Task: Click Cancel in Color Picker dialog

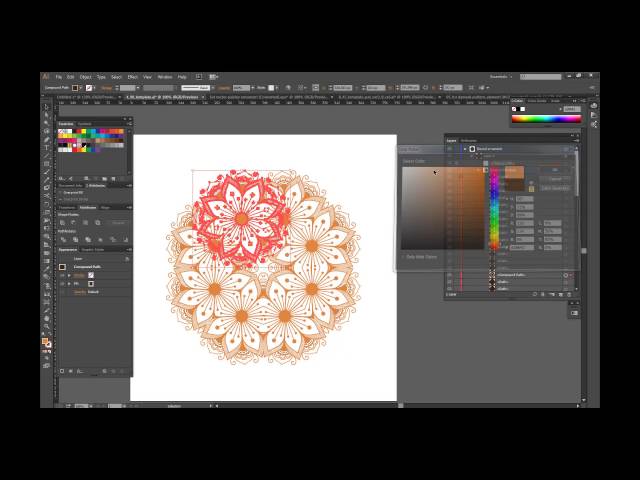Action: point(555,179)
